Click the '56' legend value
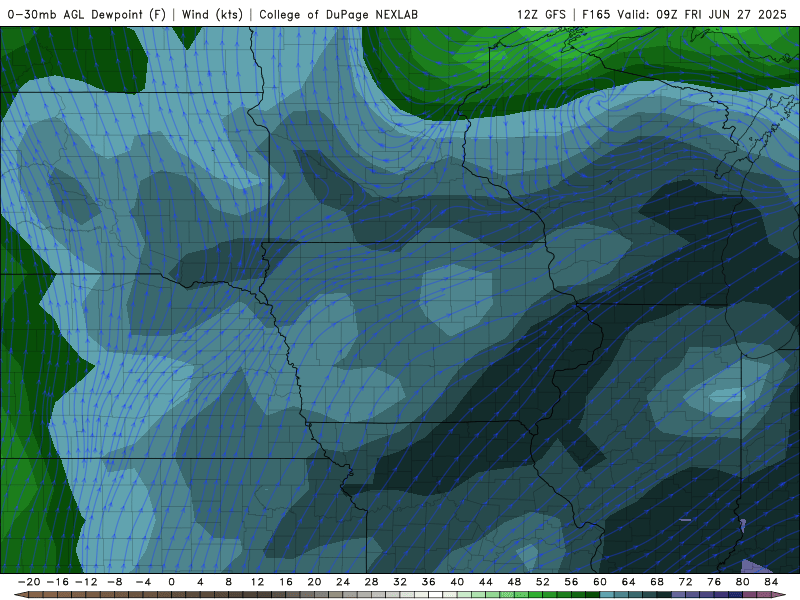Viewport: 800px width, 600px height. coord(571,582)
